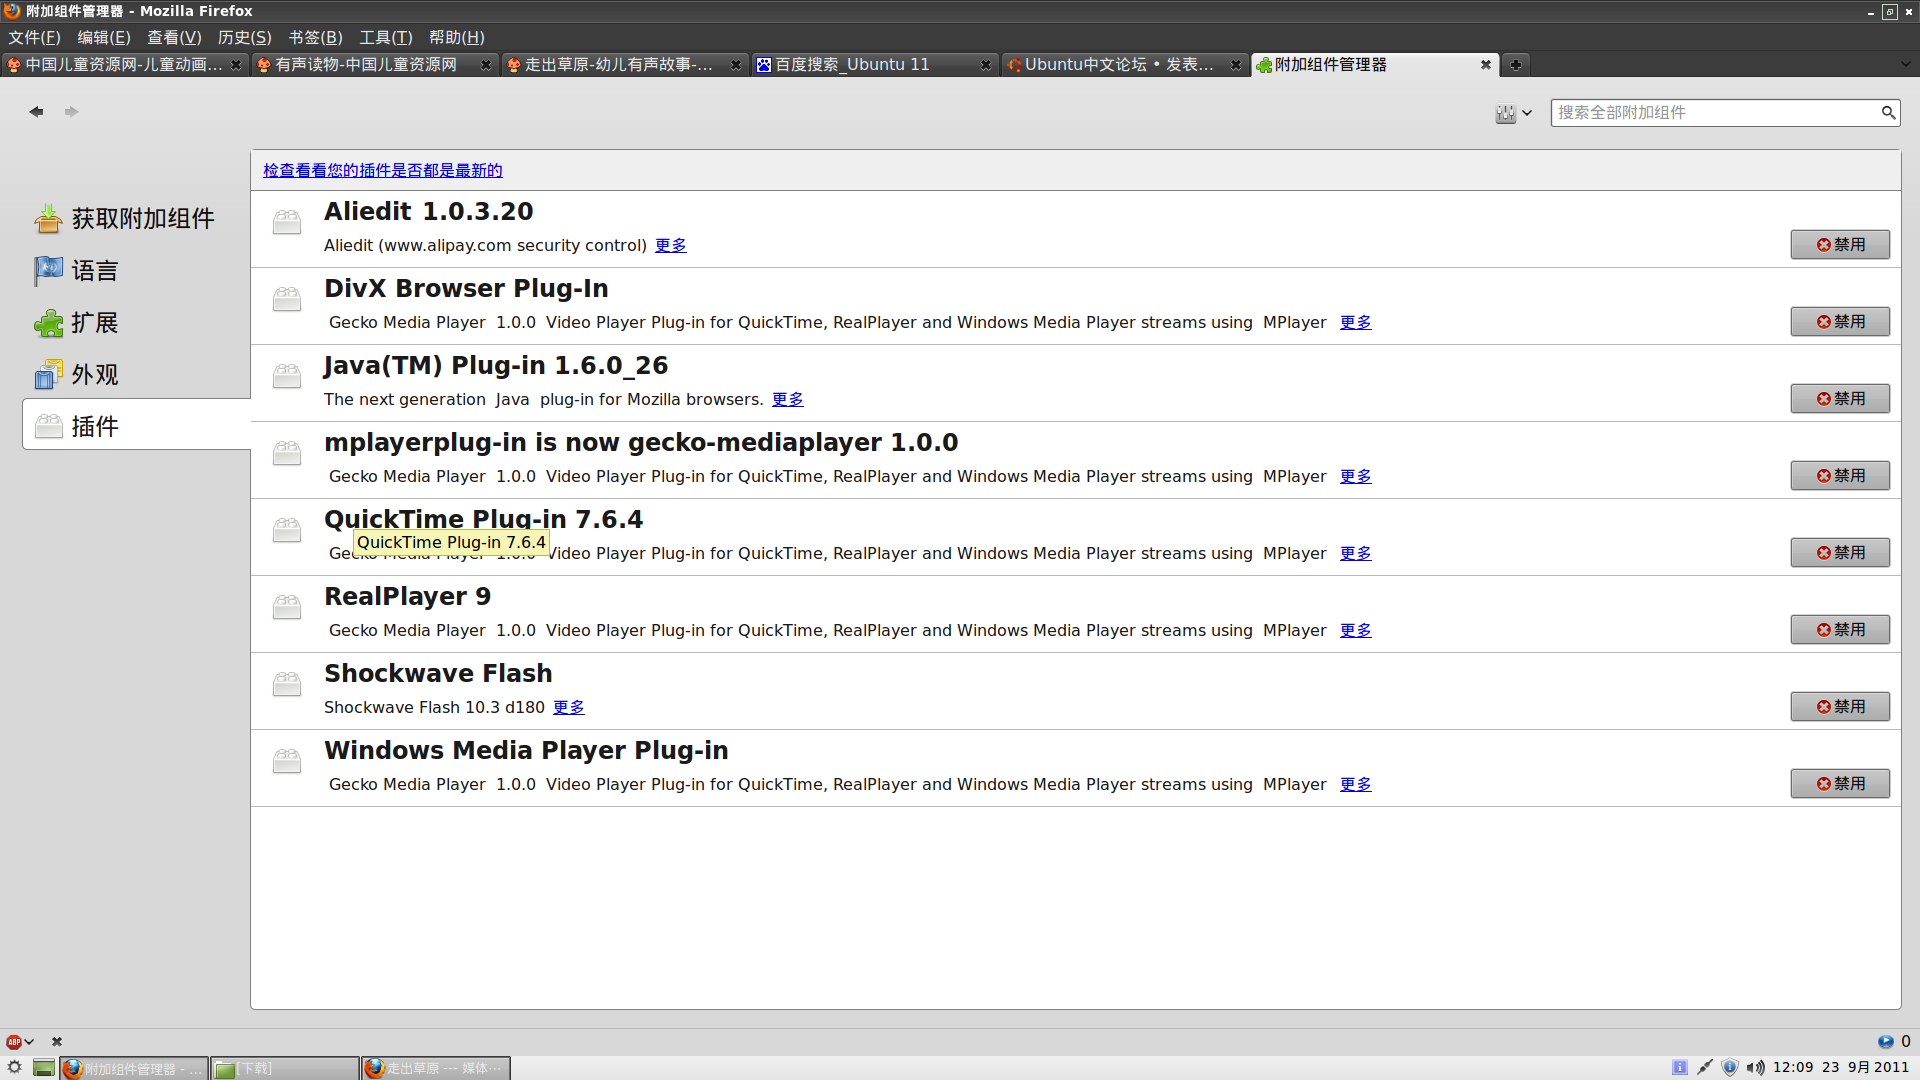
Task: Open the system settings gear menu
Action: point(14,1067)
